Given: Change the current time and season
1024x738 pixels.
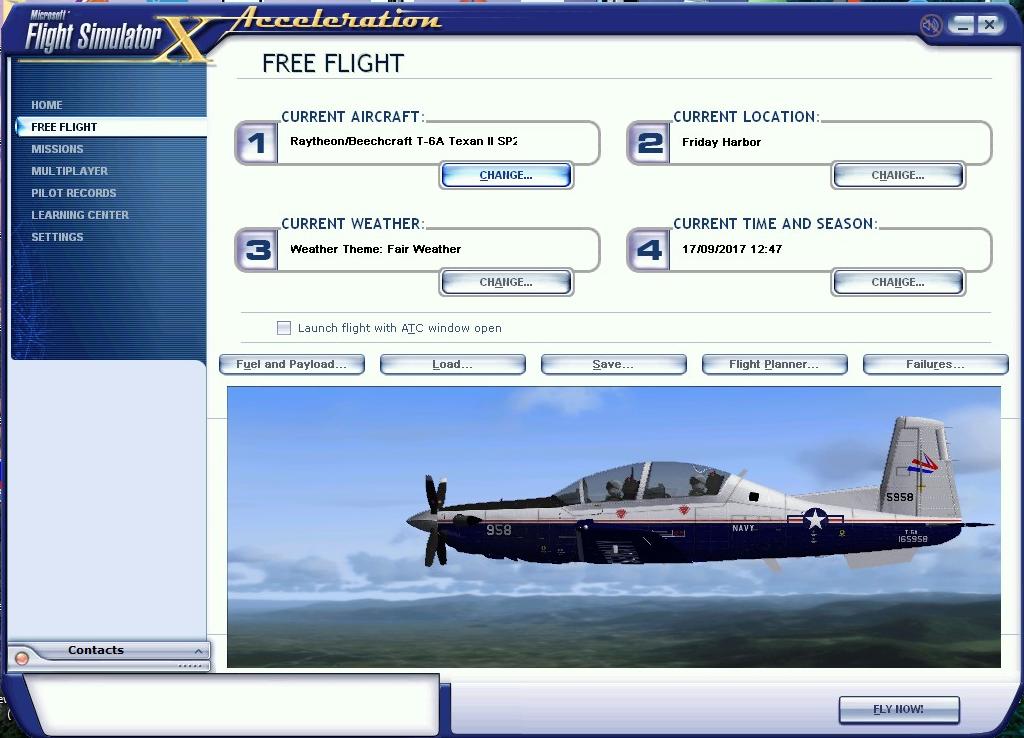Looking at the screenshot, I should [x=898, y=282].
